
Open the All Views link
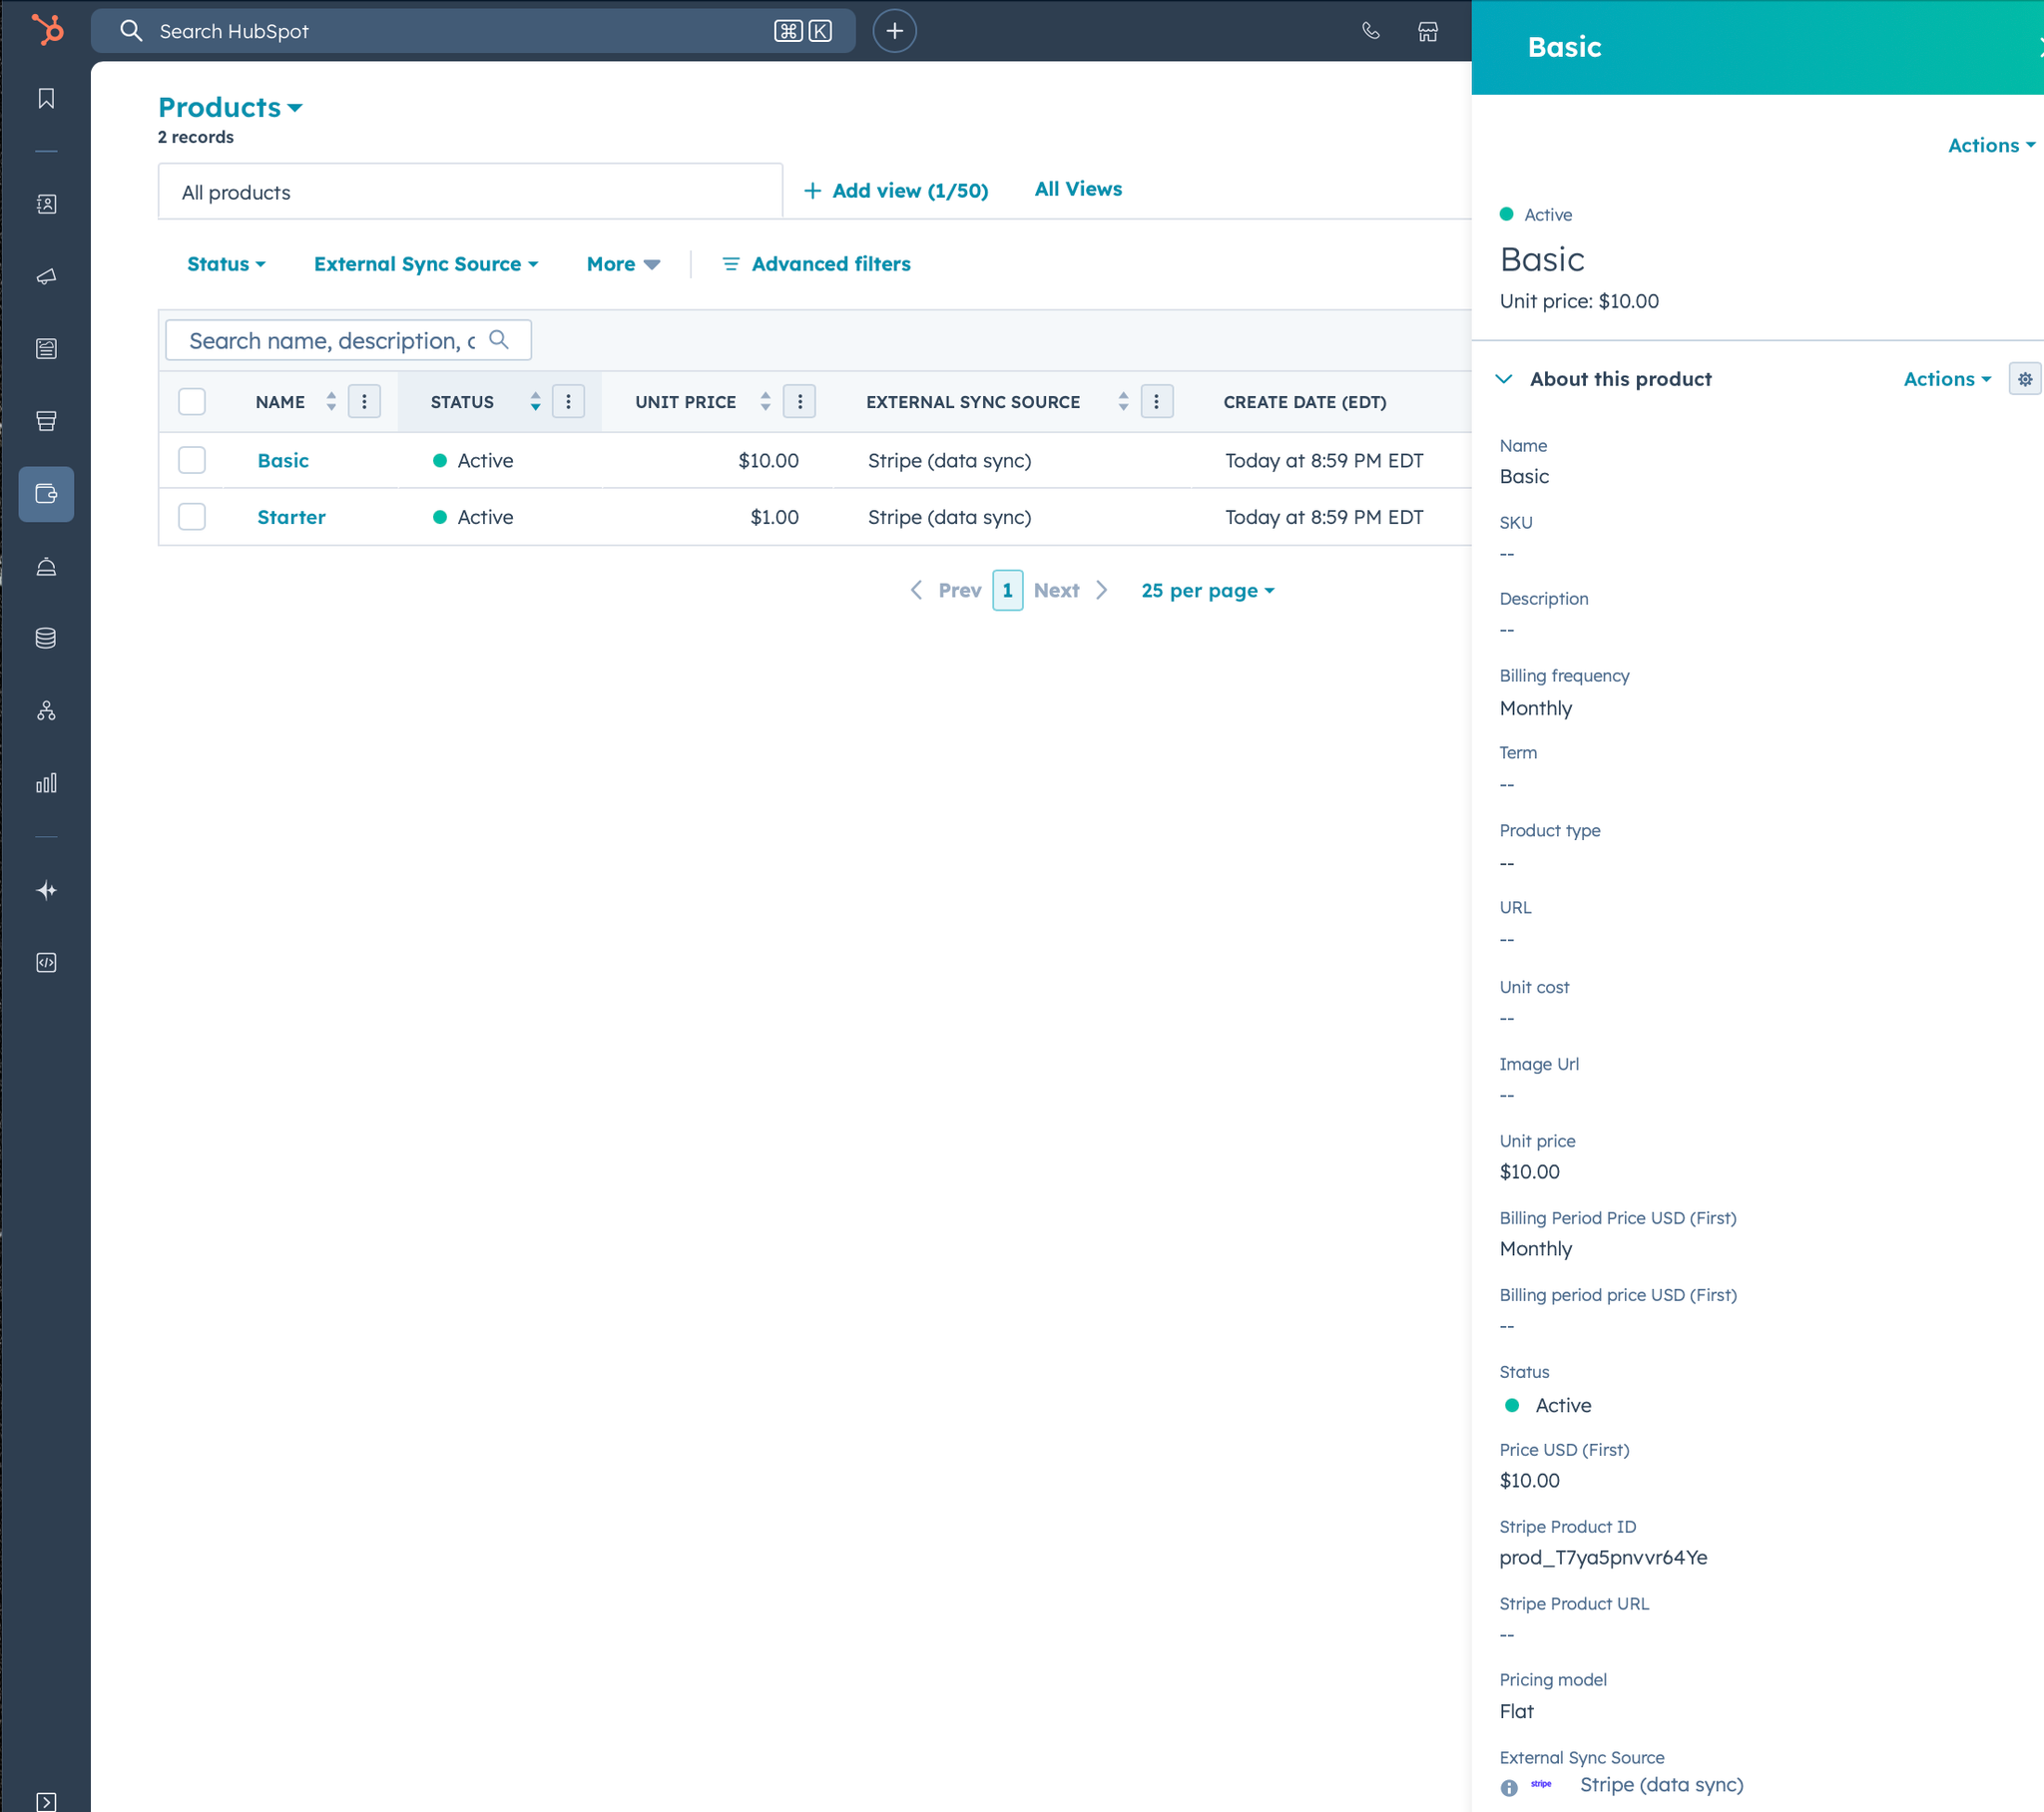pyautogui.click(x=1078, y=189)
